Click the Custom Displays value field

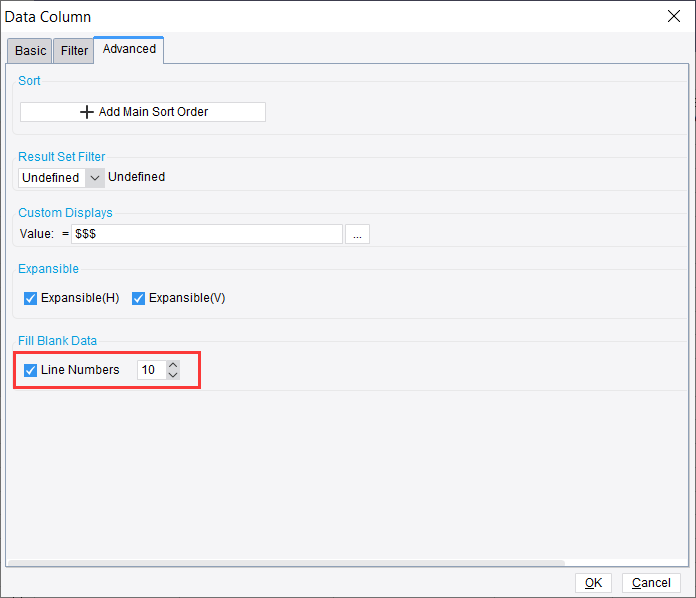207,234
